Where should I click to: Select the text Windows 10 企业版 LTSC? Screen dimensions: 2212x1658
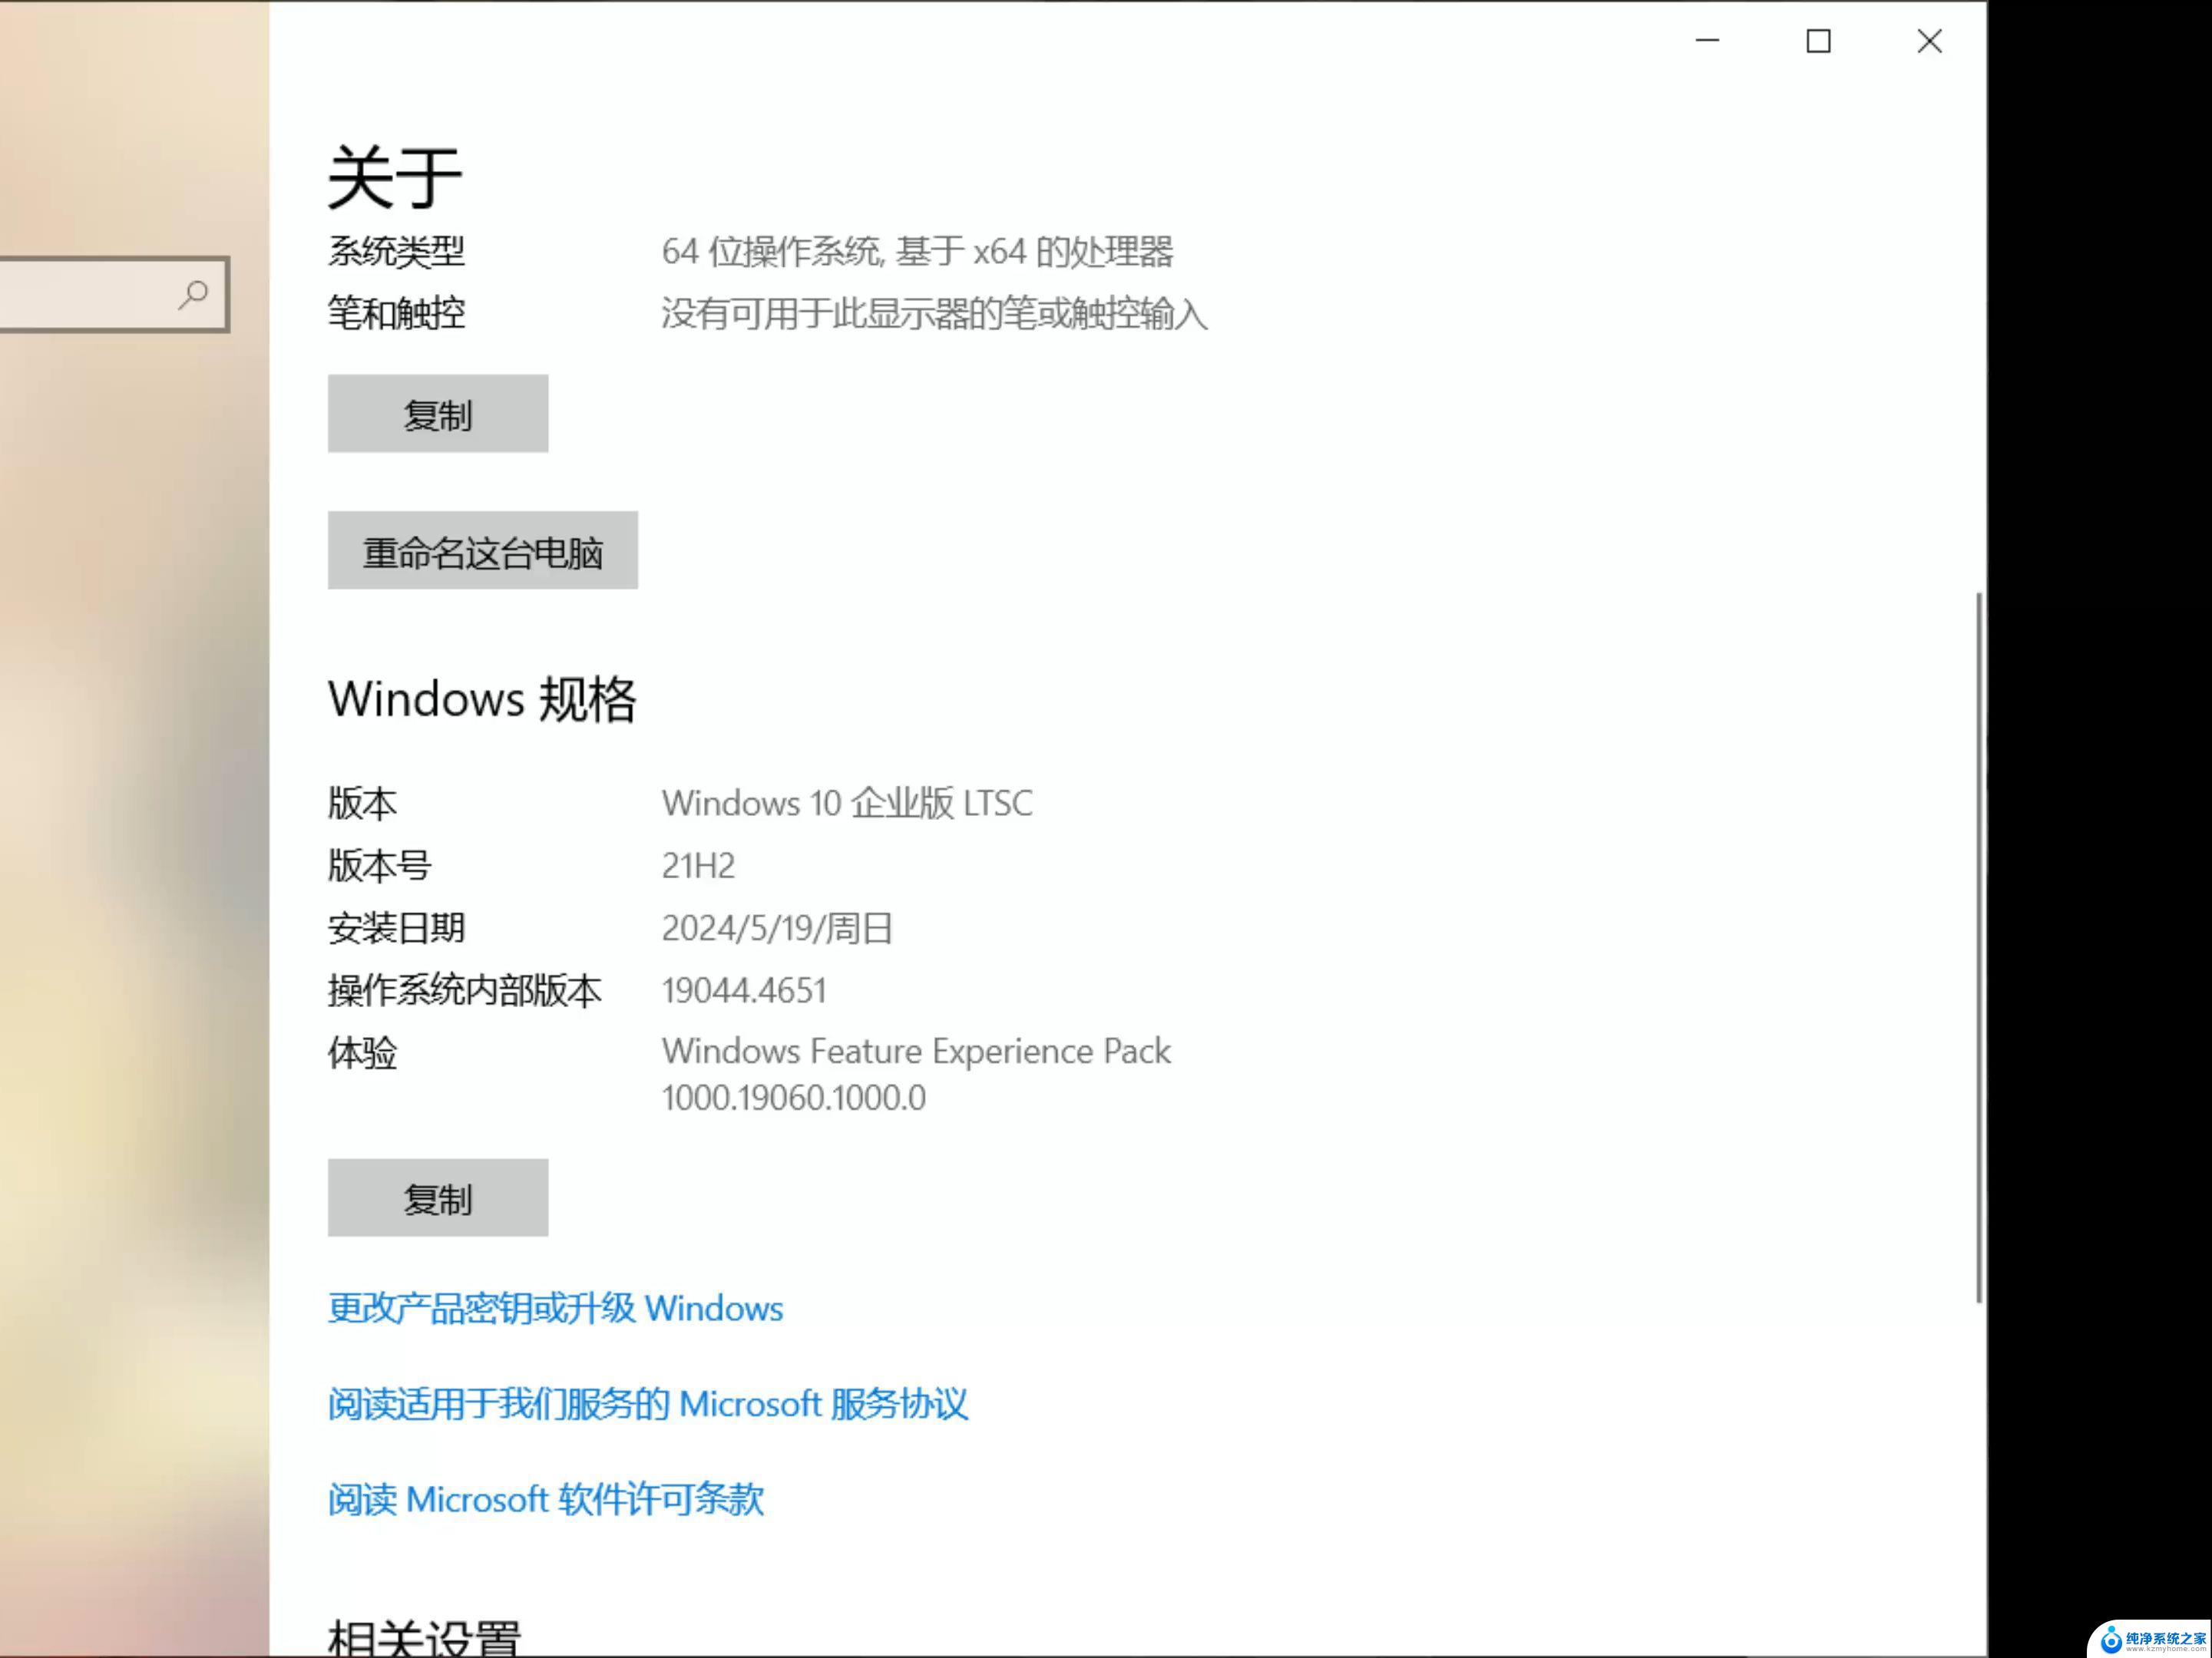tap(847, 803)
